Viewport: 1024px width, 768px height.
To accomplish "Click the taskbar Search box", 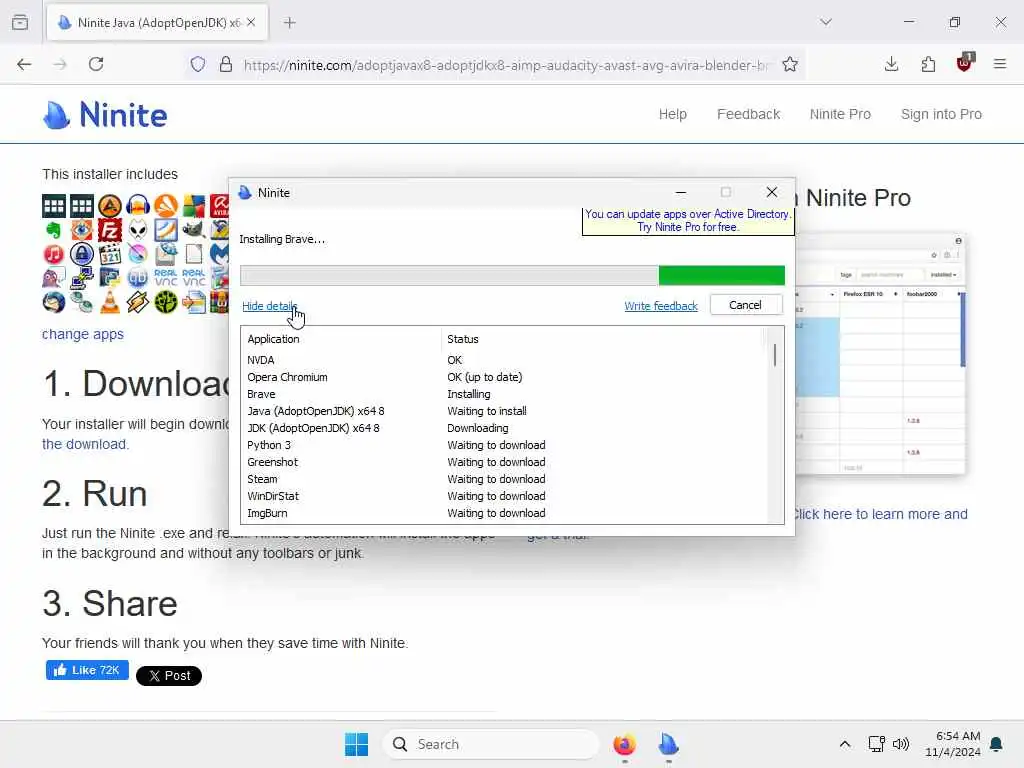I will coord(491,744).
